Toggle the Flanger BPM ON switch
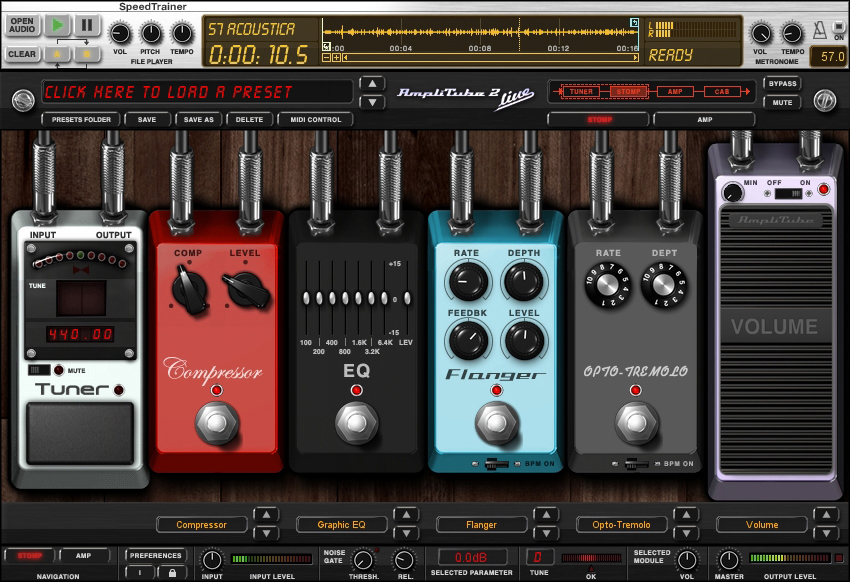Viewport: 850px width, 582px height. coord(496,464)
